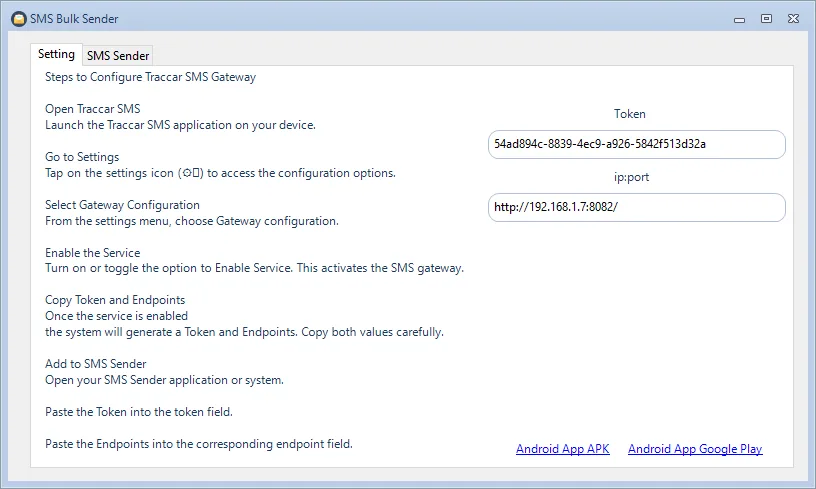The height and width of the screenshot is (489, 816).
Task: Close the SMS Bulk Sender window
Action: (792, 18)
